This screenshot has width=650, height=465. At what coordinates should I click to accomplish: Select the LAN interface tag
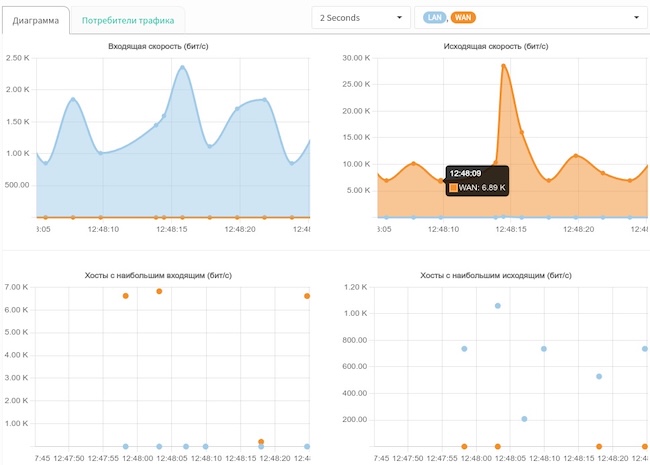point(434,17)
